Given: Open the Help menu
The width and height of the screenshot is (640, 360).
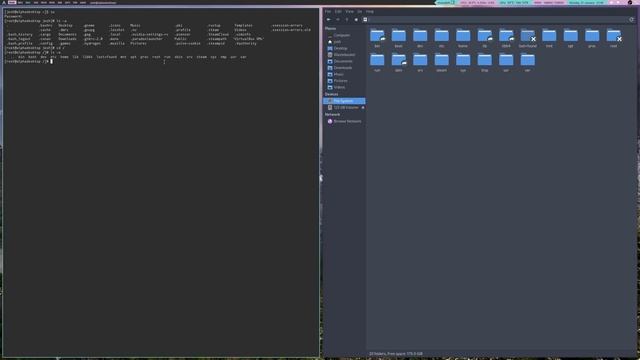Looking at the screenshot, I should pos(370,11).
